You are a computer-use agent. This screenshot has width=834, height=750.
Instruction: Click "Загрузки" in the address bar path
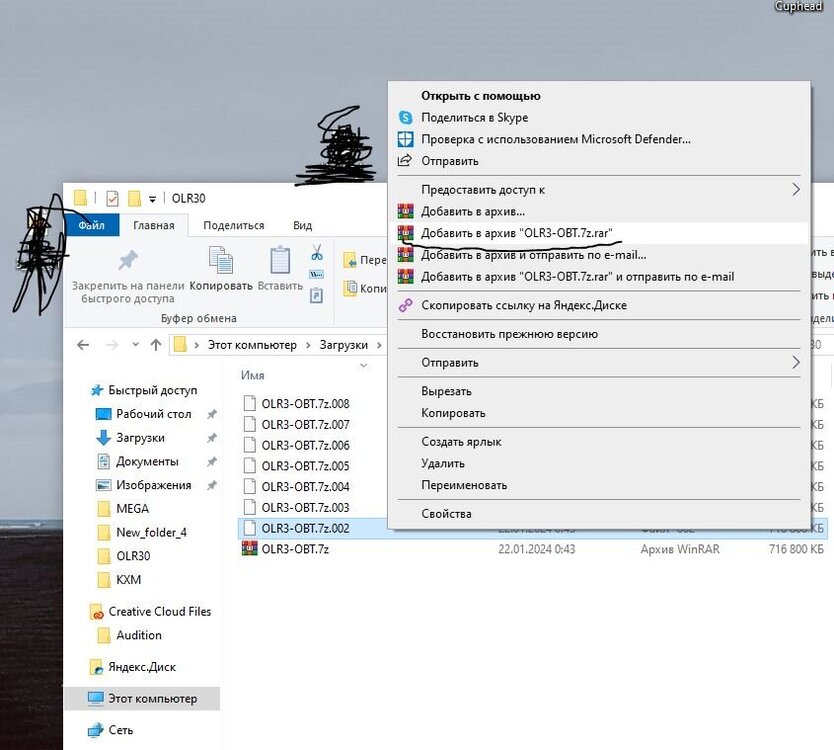point(343,345)
